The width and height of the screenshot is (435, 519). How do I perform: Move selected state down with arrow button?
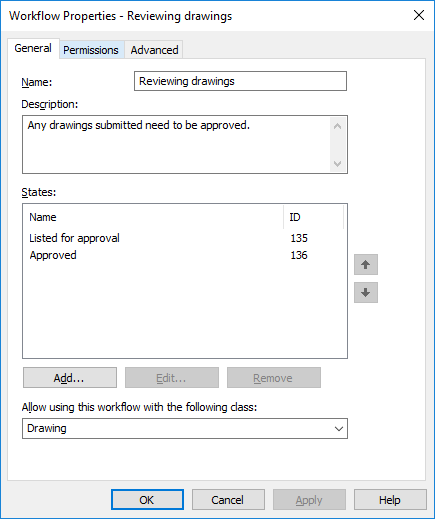(x=366, y=293)
